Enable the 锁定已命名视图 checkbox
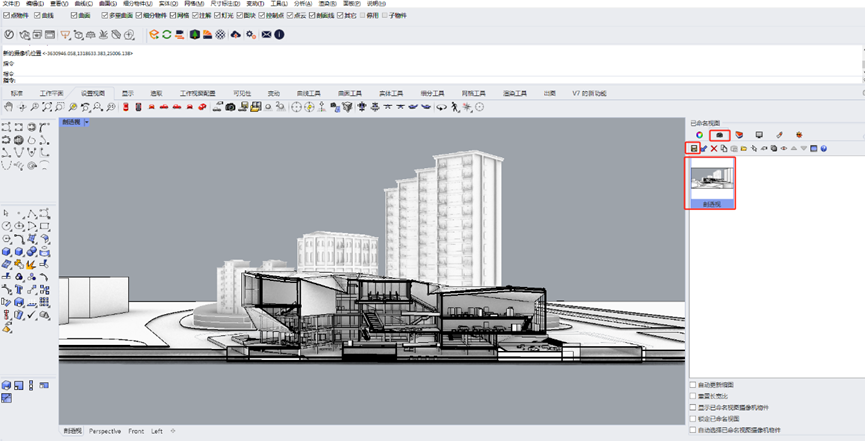The height and width of the screenshot is (441, 865). tap(694, 419)
